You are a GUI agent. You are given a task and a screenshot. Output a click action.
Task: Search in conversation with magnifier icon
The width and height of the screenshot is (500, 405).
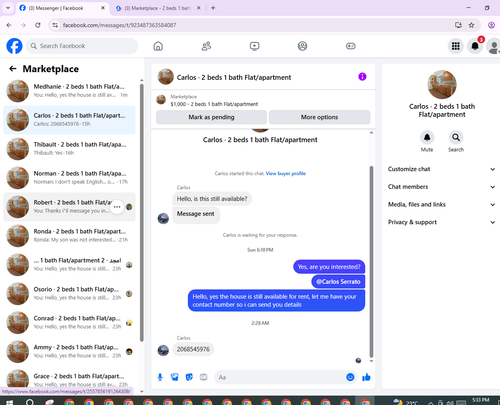(456, 137)
